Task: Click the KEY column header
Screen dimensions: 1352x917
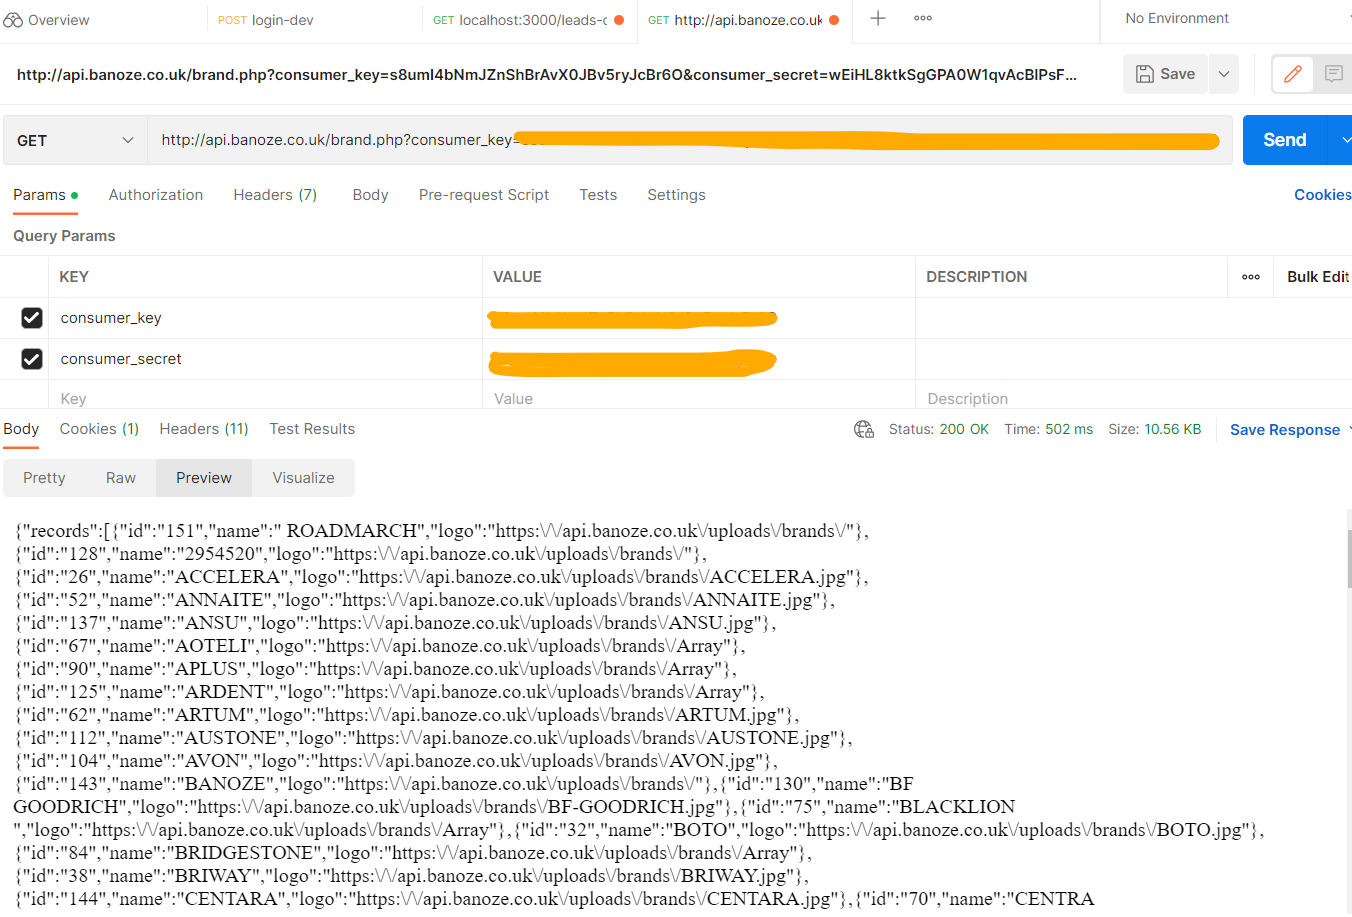Action: tap(74, 277)
